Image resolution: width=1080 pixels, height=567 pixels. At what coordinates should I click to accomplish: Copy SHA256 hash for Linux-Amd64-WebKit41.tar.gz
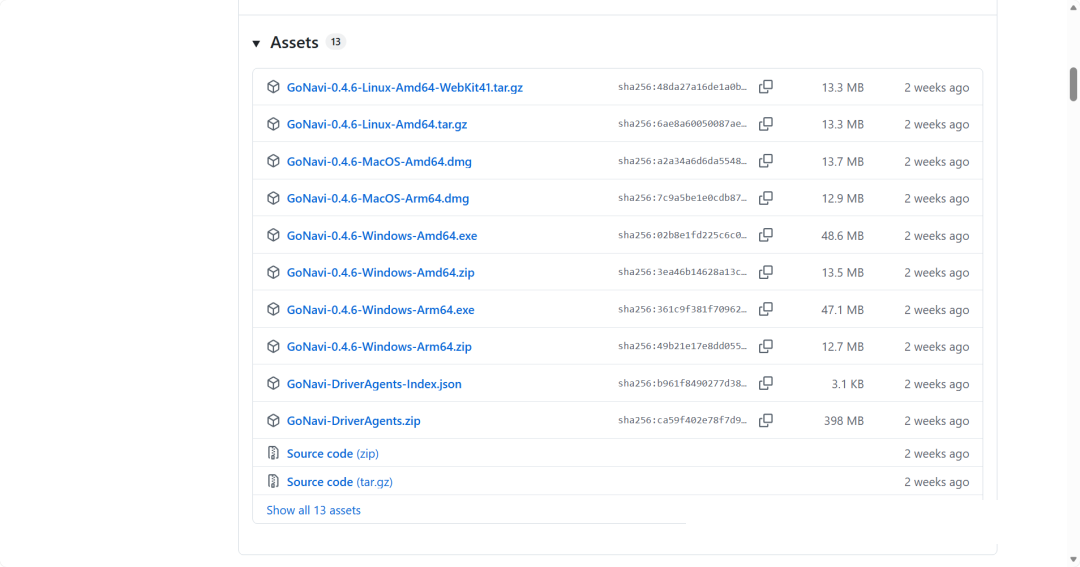coord(766,87)
